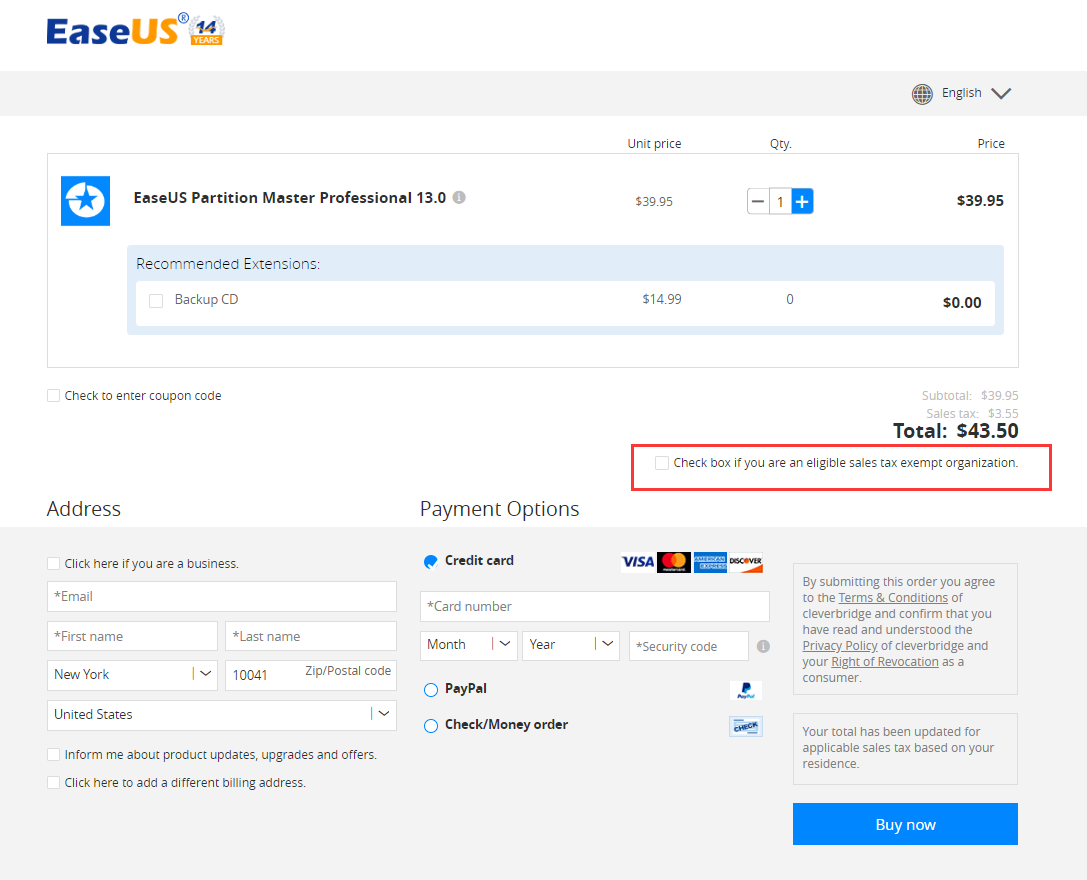Image resolution: width=1087 pixels, height=880 pixels.
Task: Click the Discover card logo
Action: 746,562
